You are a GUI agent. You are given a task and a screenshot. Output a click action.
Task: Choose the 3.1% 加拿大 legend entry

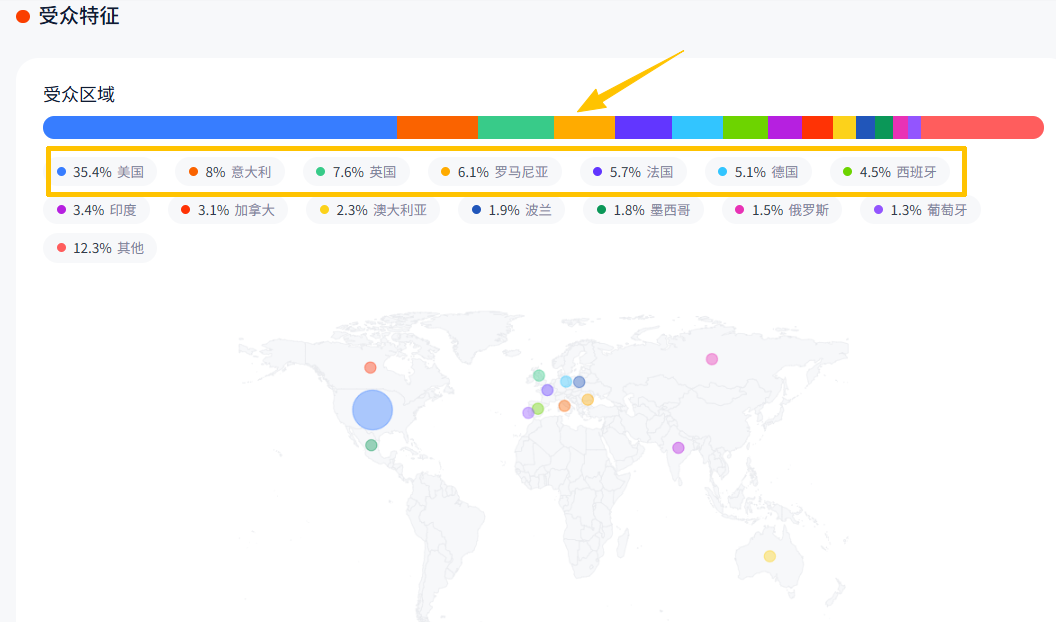(228, 210)
